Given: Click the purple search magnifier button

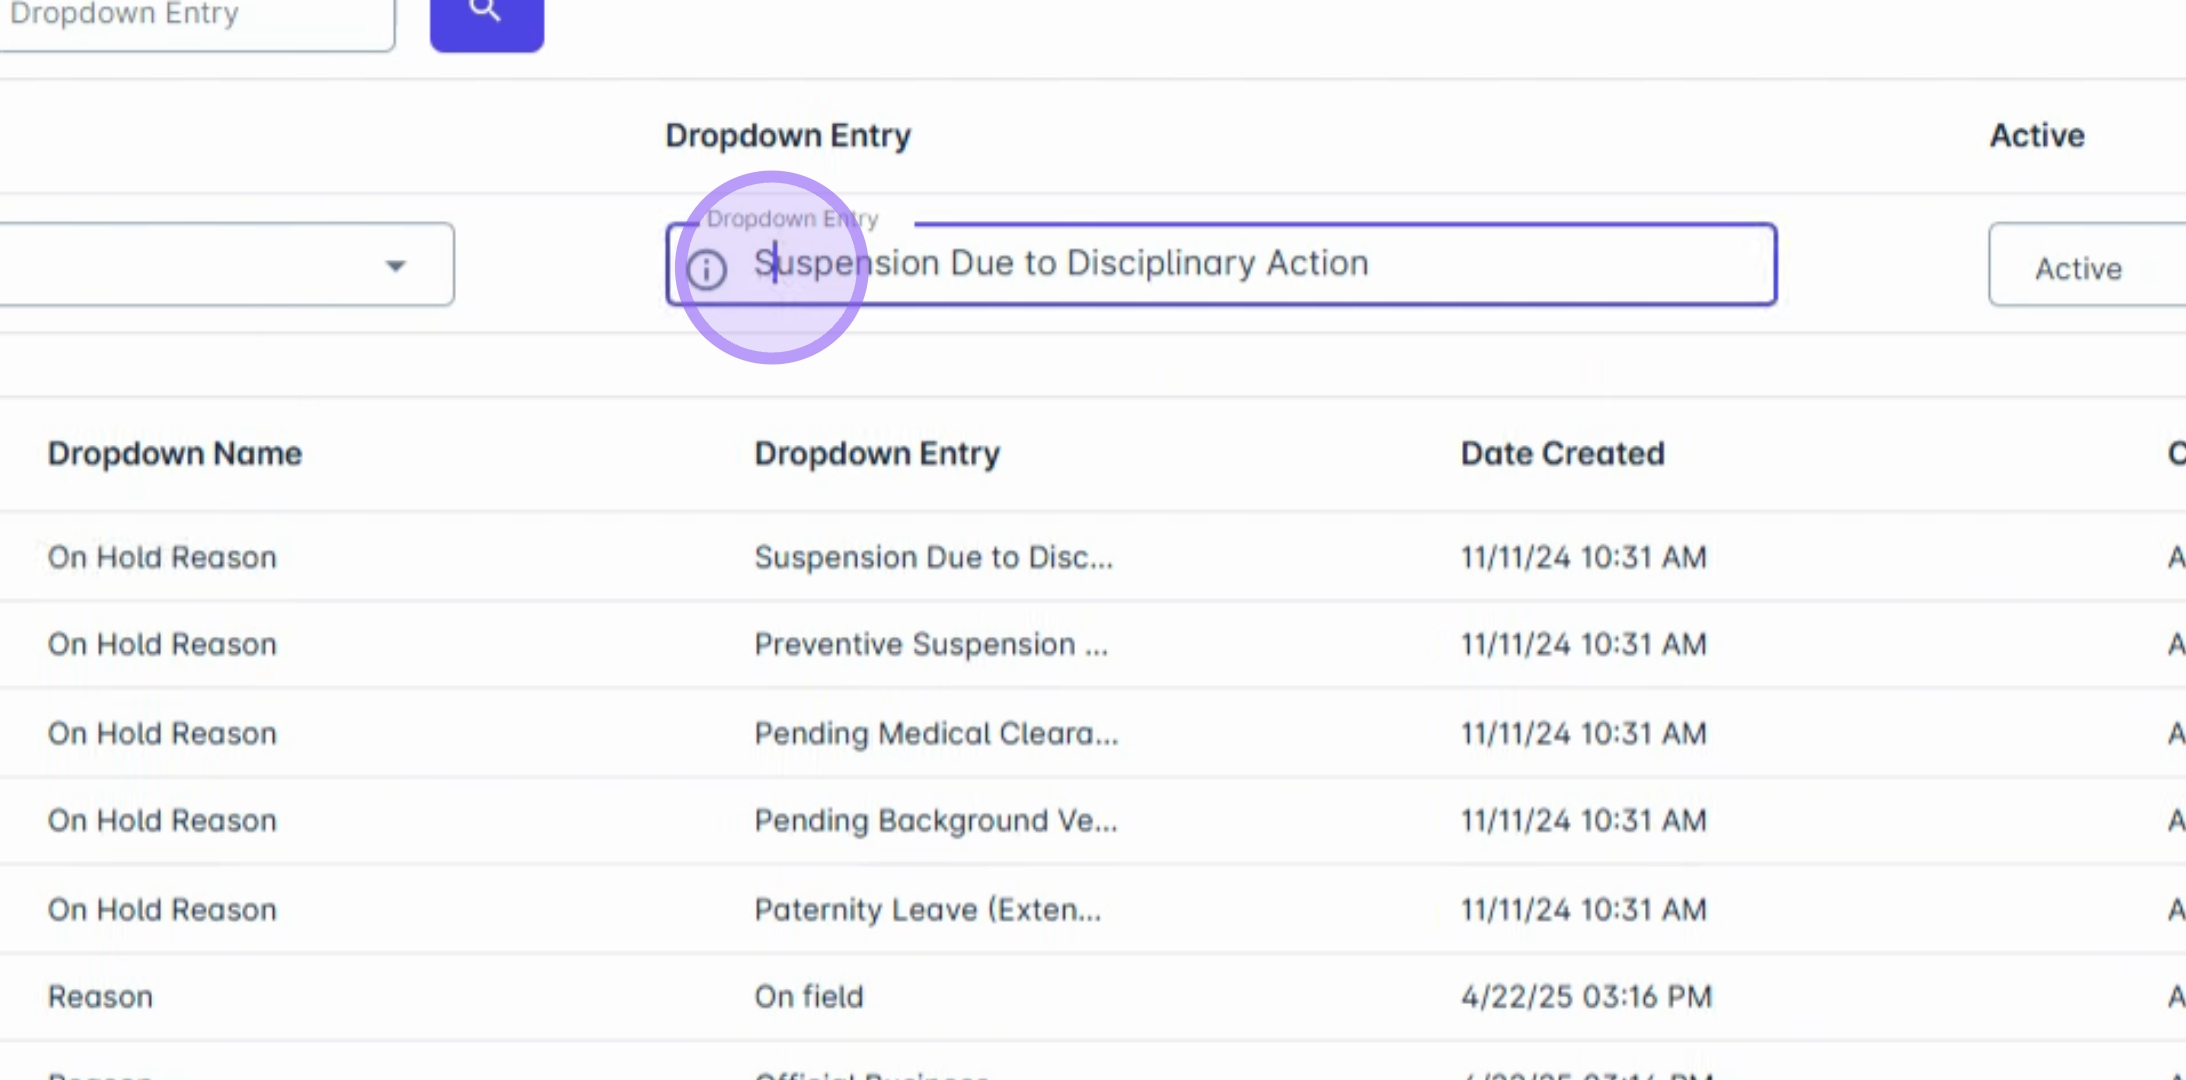Looking at the screenshot, I should (486, 18).
